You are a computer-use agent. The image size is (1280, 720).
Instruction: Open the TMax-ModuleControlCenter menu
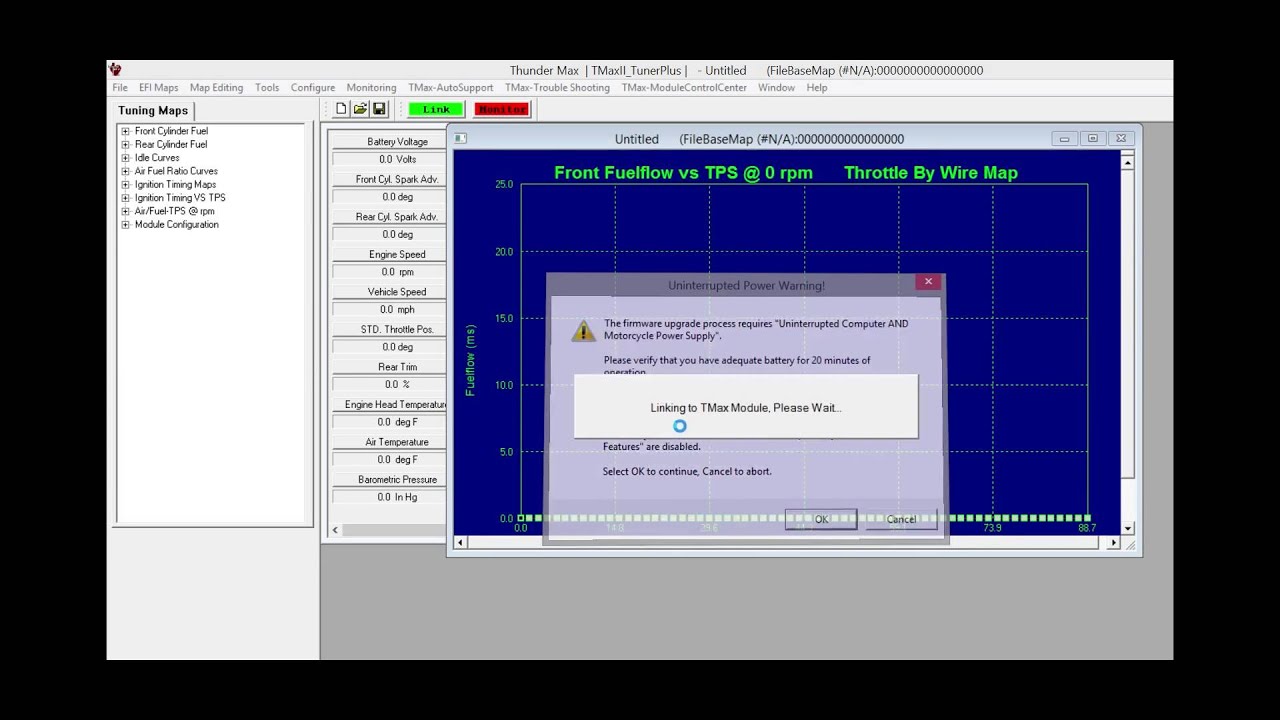pyautogui.click(x=684, y=88)
